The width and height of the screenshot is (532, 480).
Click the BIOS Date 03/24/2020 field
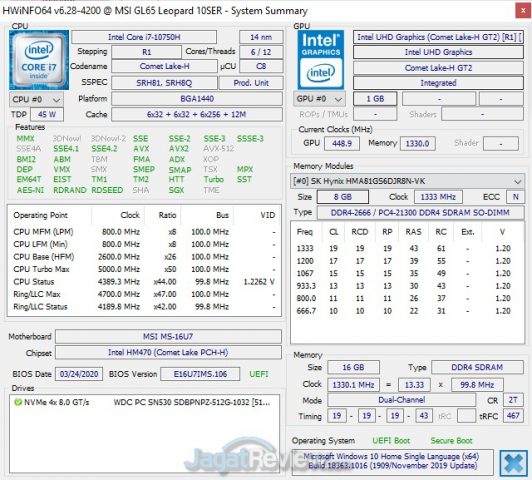tap(79, 374)
